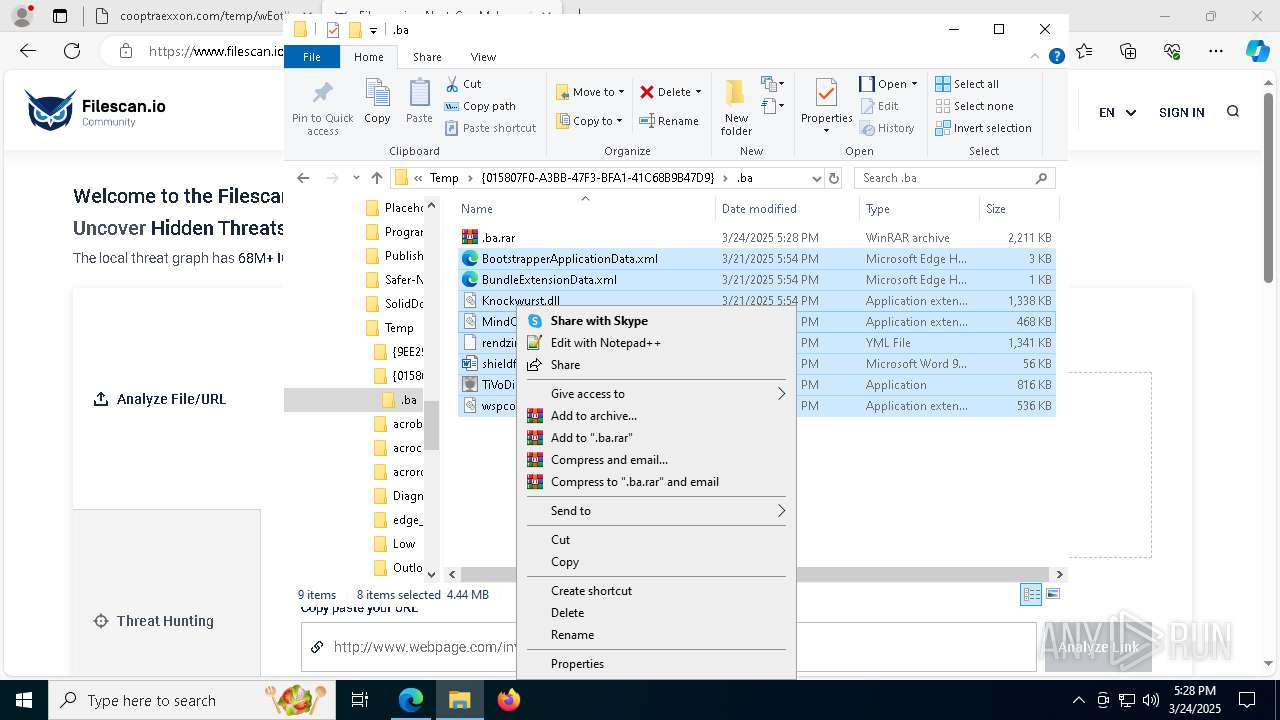1280x720 pixels.
Task: Go up one folder level arrow
Action: pyautogui.click(x=377, y=178)
